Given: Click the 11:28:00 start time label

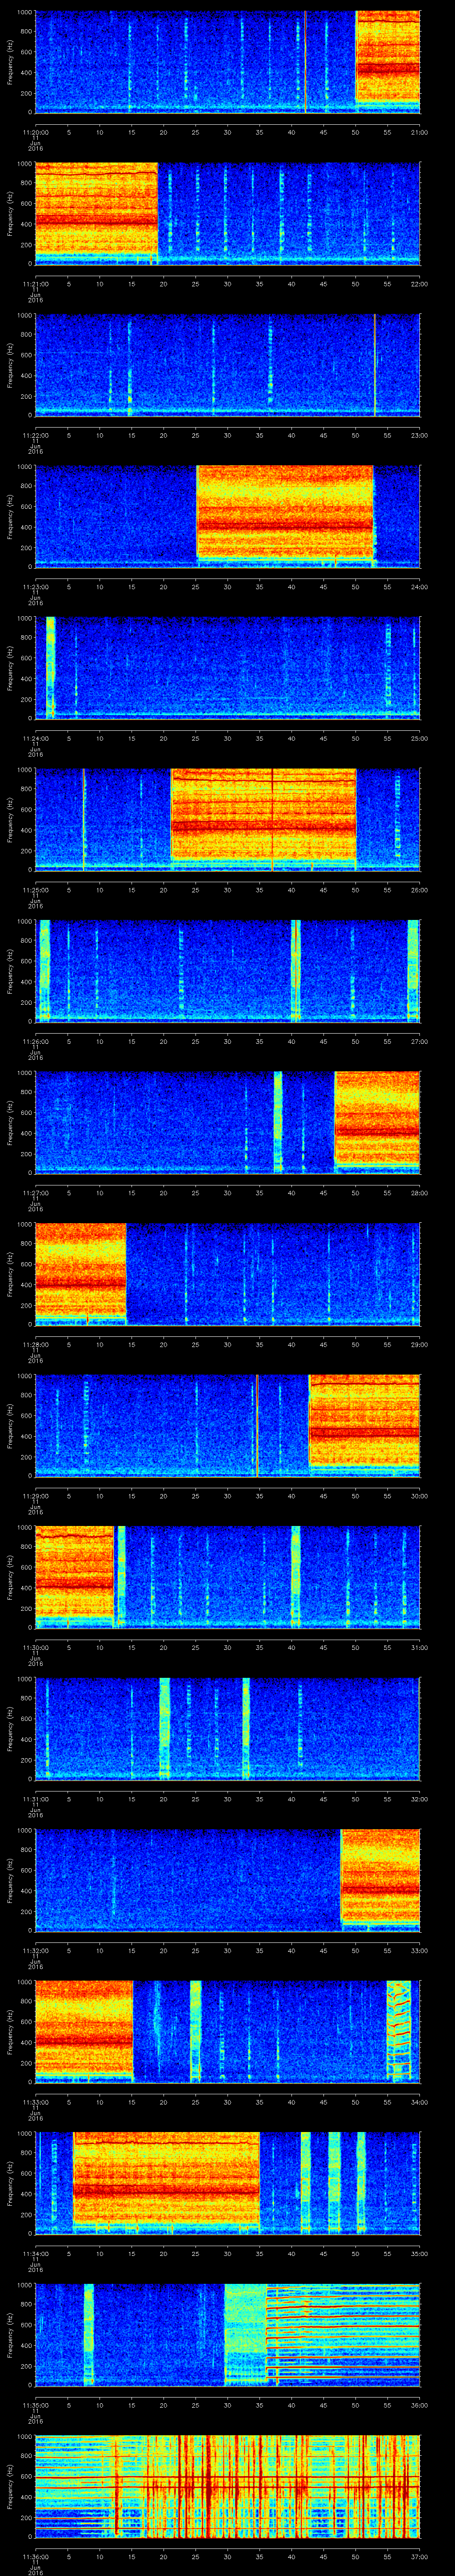Looking at the screenshot, I should click(35, 1344).
